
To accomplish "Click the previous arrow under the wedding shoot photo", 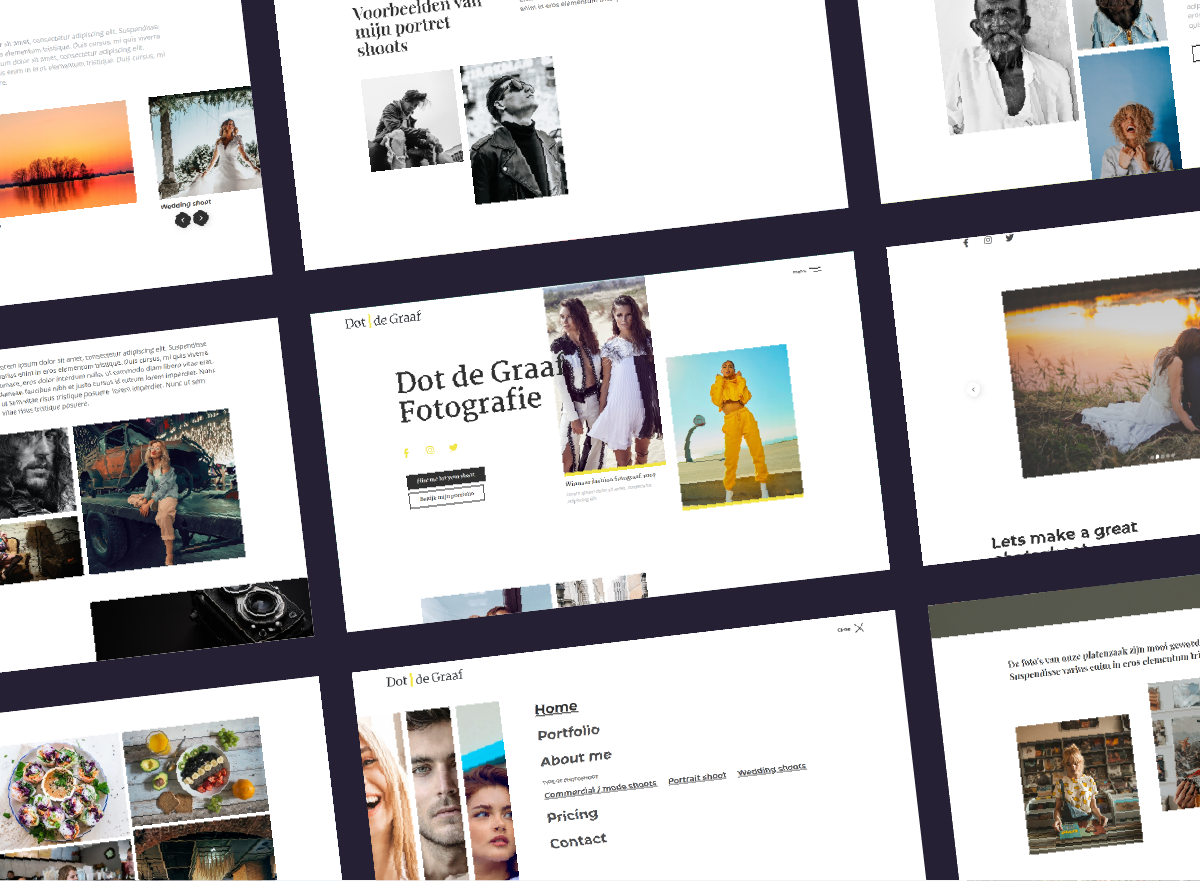I will [182, 220].
